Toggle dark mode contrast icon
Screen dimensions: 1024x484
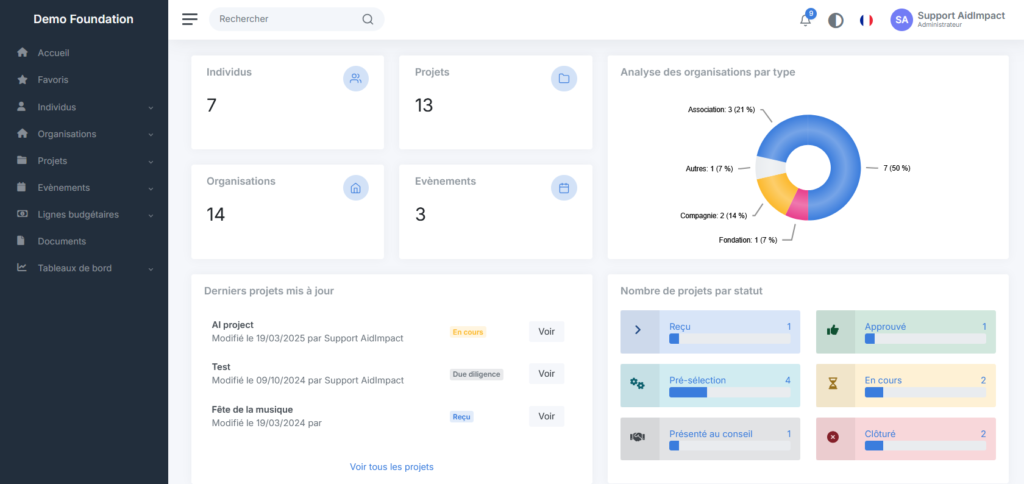836,20
